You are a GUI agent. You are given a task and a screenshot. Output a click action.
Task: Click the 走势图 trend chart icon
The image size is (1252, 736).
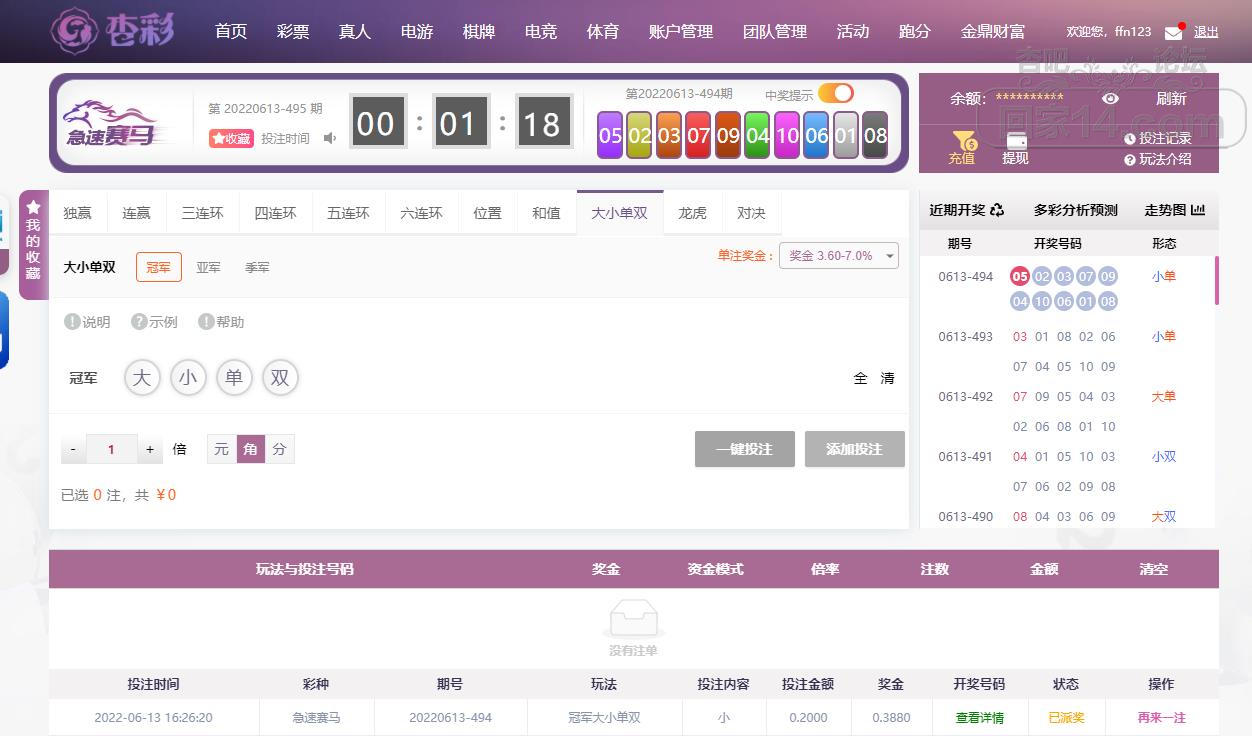tap(1198, 210)
